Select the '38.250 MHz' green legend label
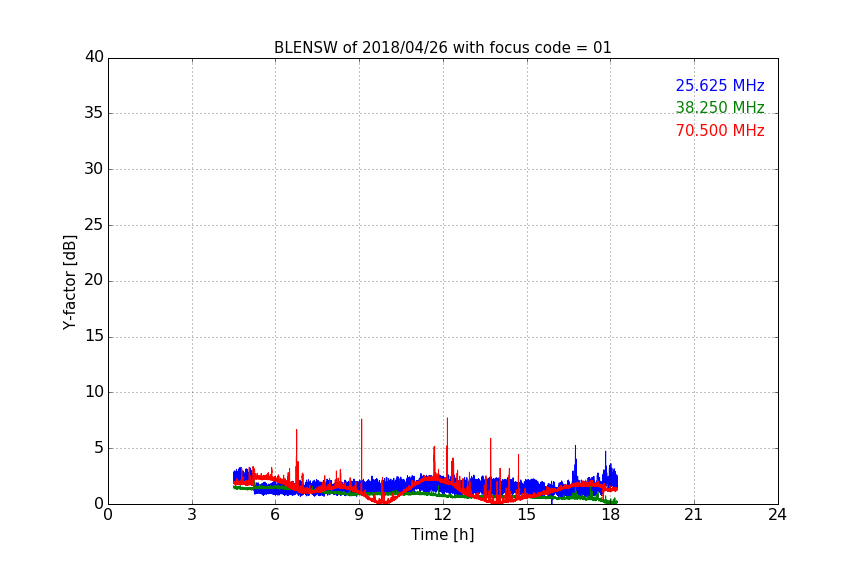864x576 pixels. point(720,107)
